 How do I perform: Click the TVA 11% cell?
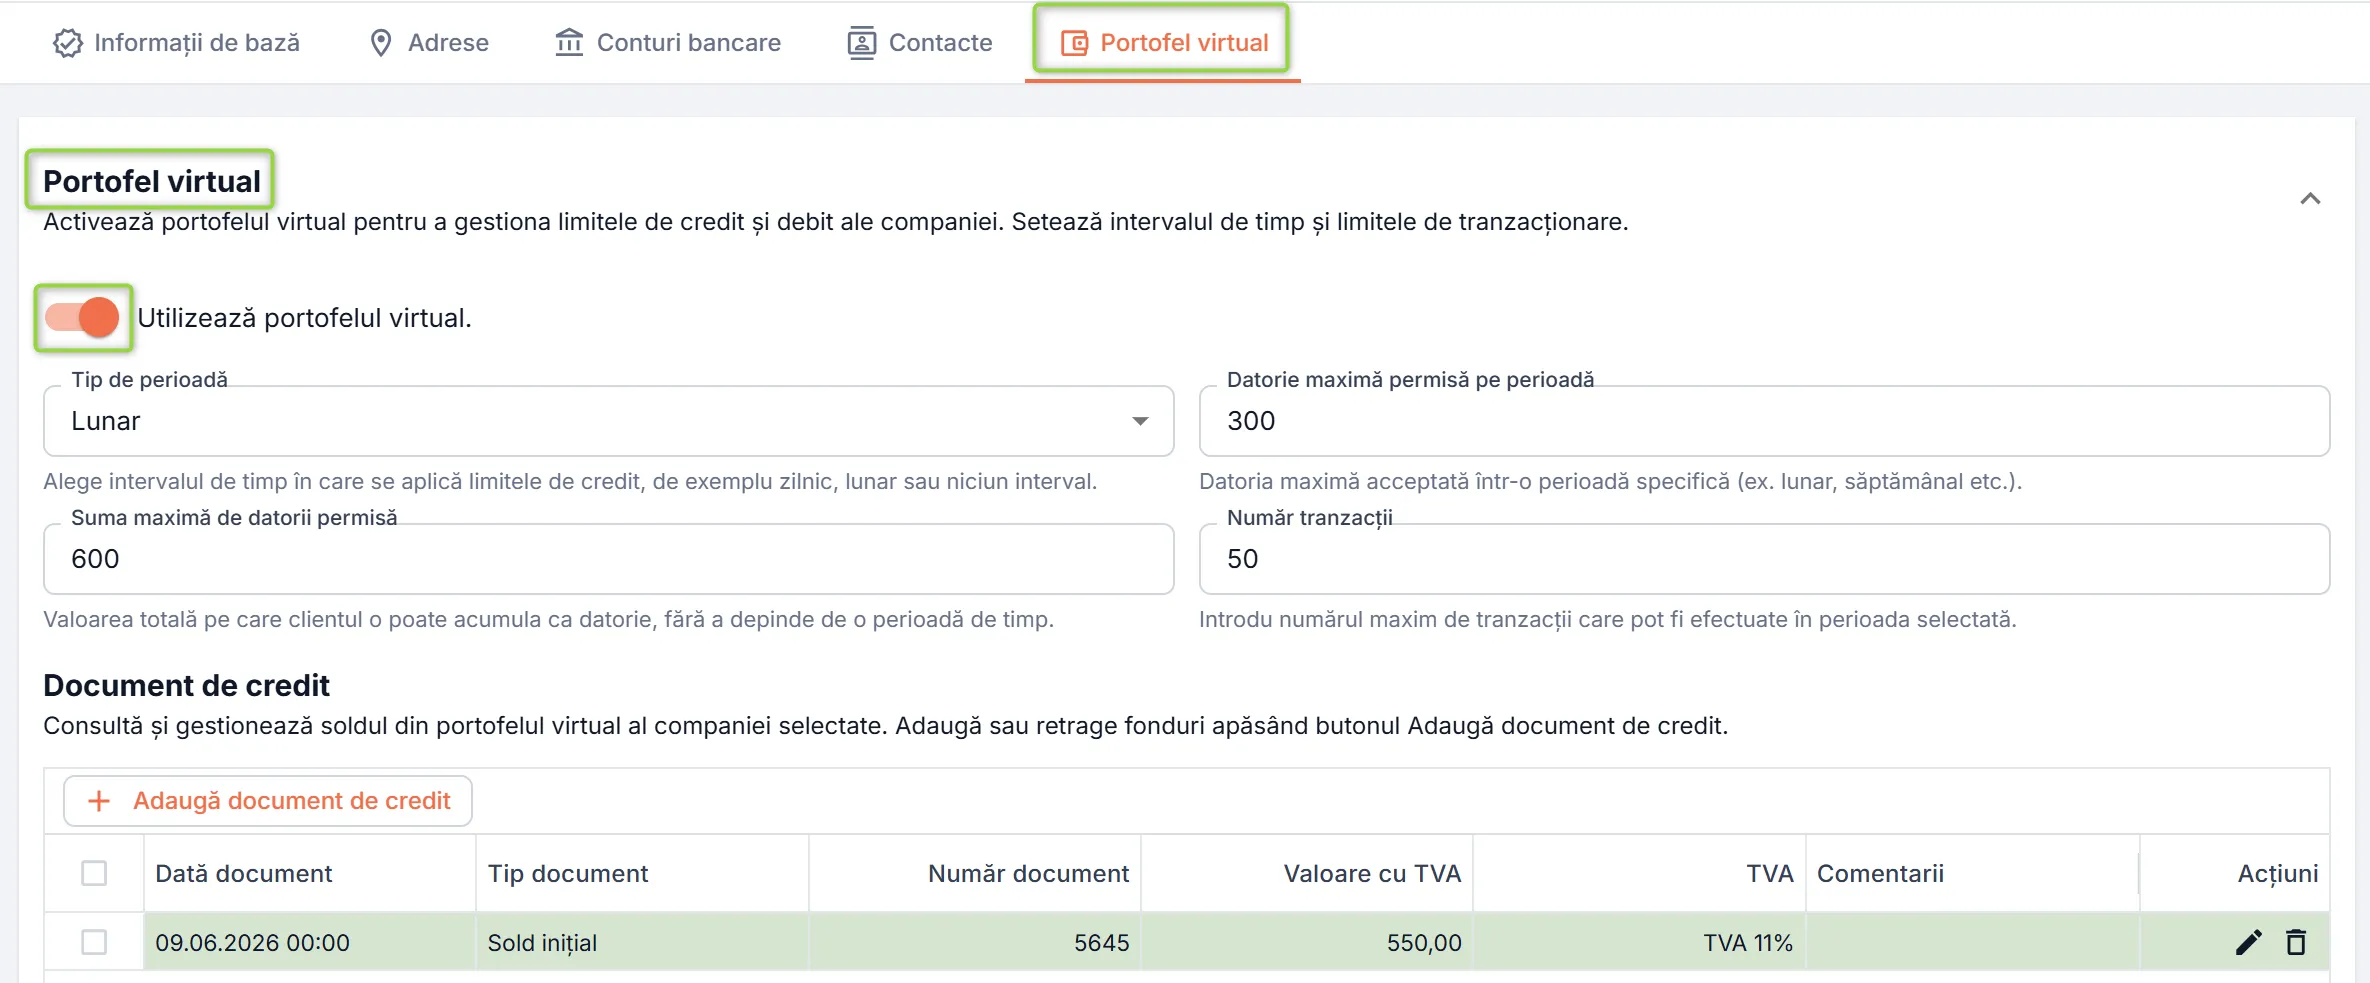[x=1639, y=942]
